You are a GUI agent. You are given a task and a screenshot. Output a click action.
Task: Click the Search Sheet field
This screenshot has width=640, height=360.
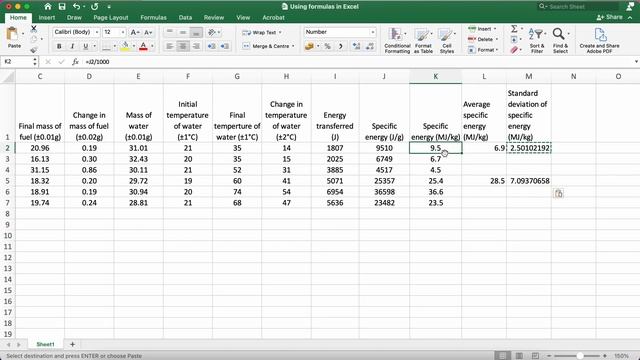point(578,7)
